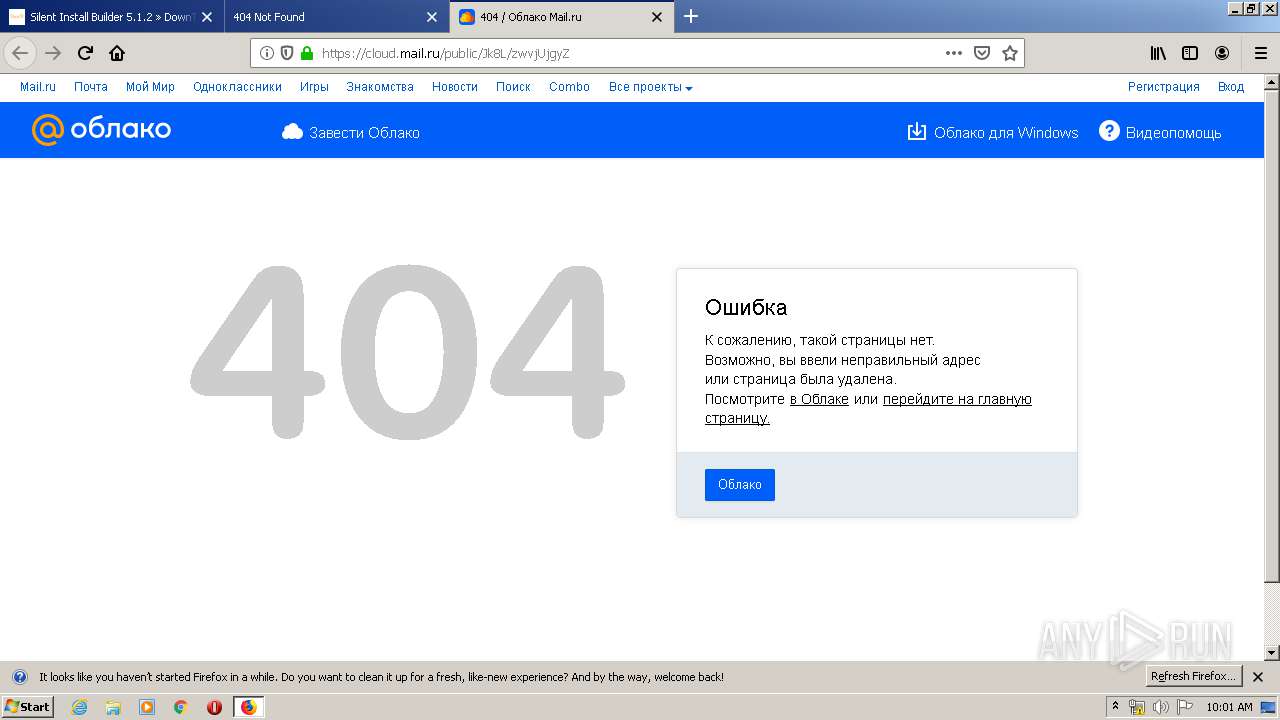Launch Chrome from taskbar
Screen dimensions: 1280x720
pos(181,707)
